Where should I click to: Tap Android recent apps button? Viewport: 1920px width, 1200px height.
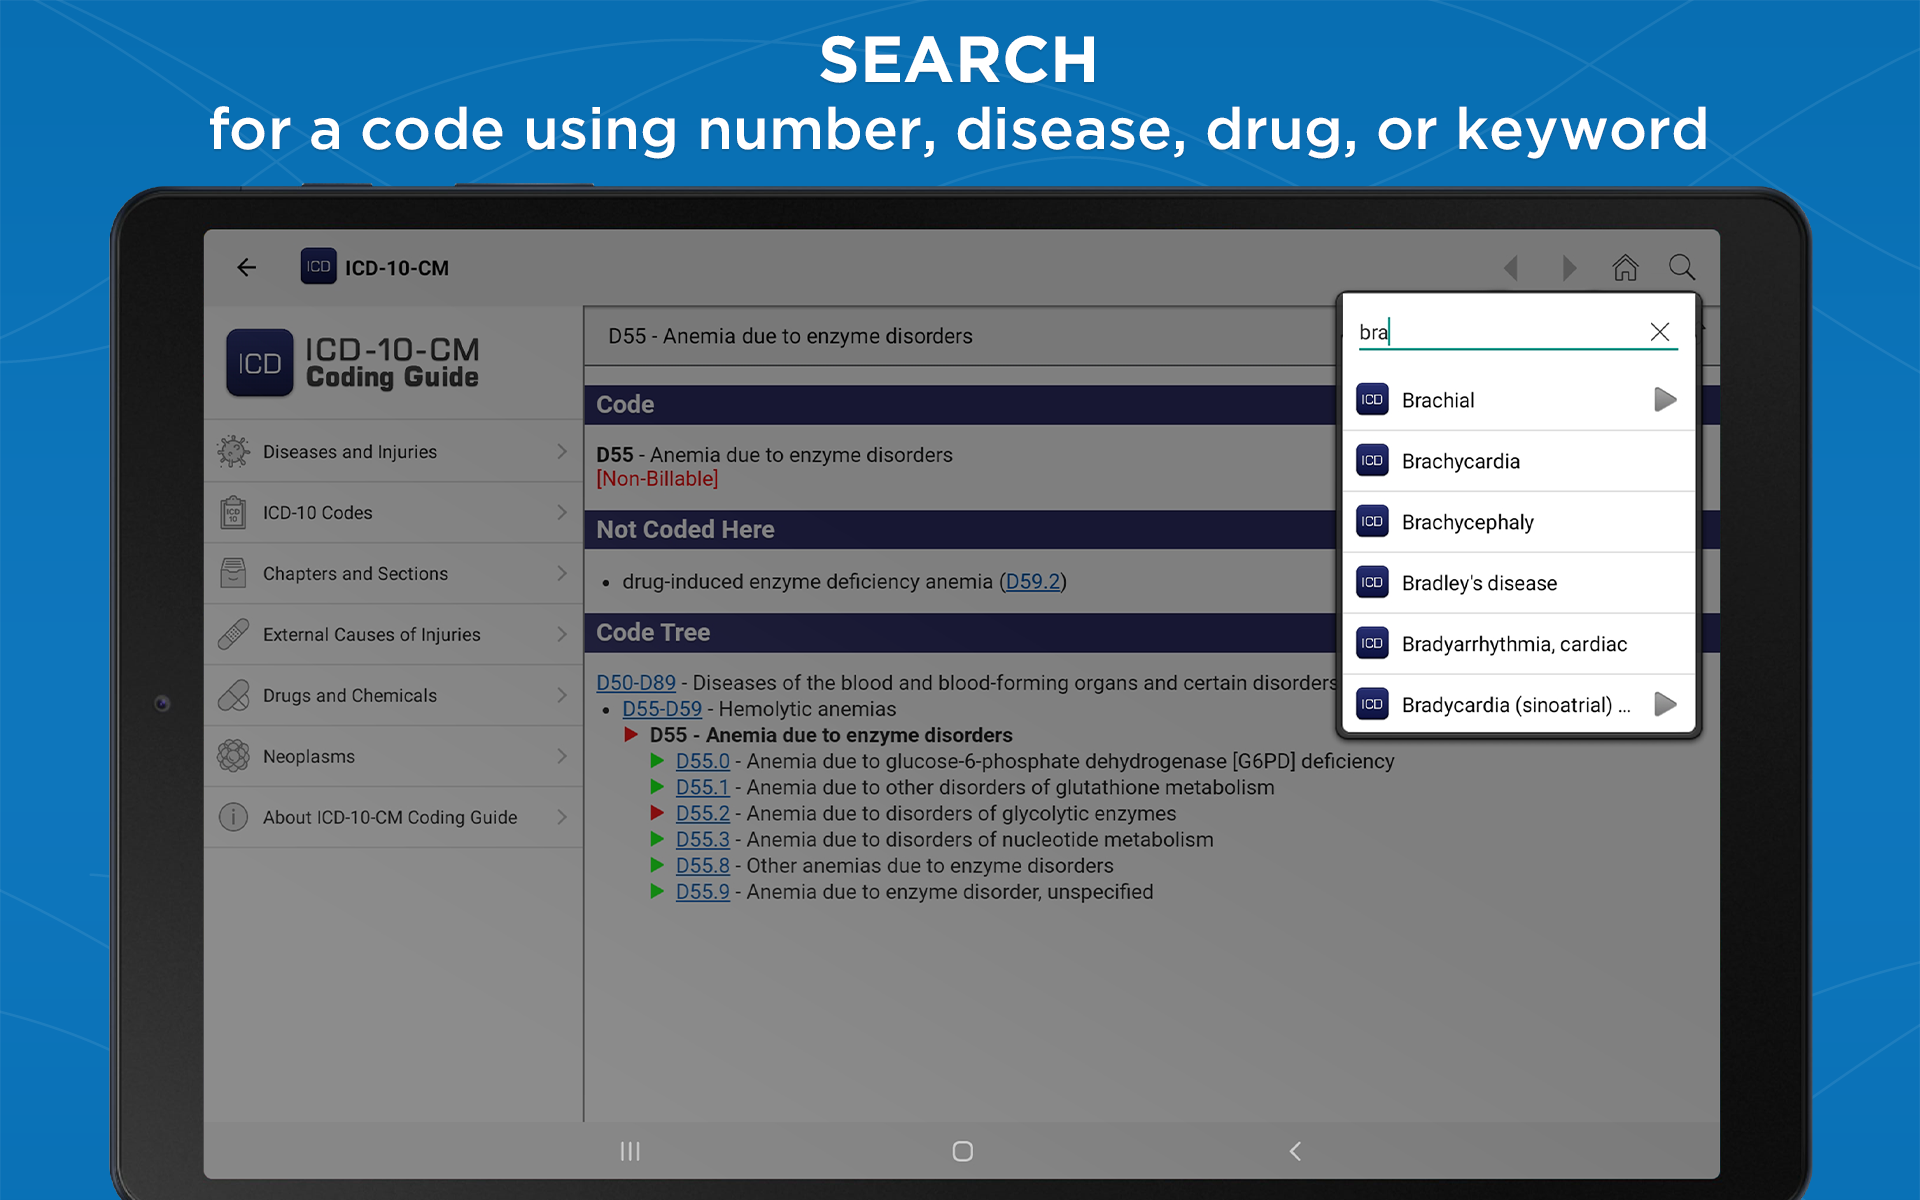(x=630, y=1151)
